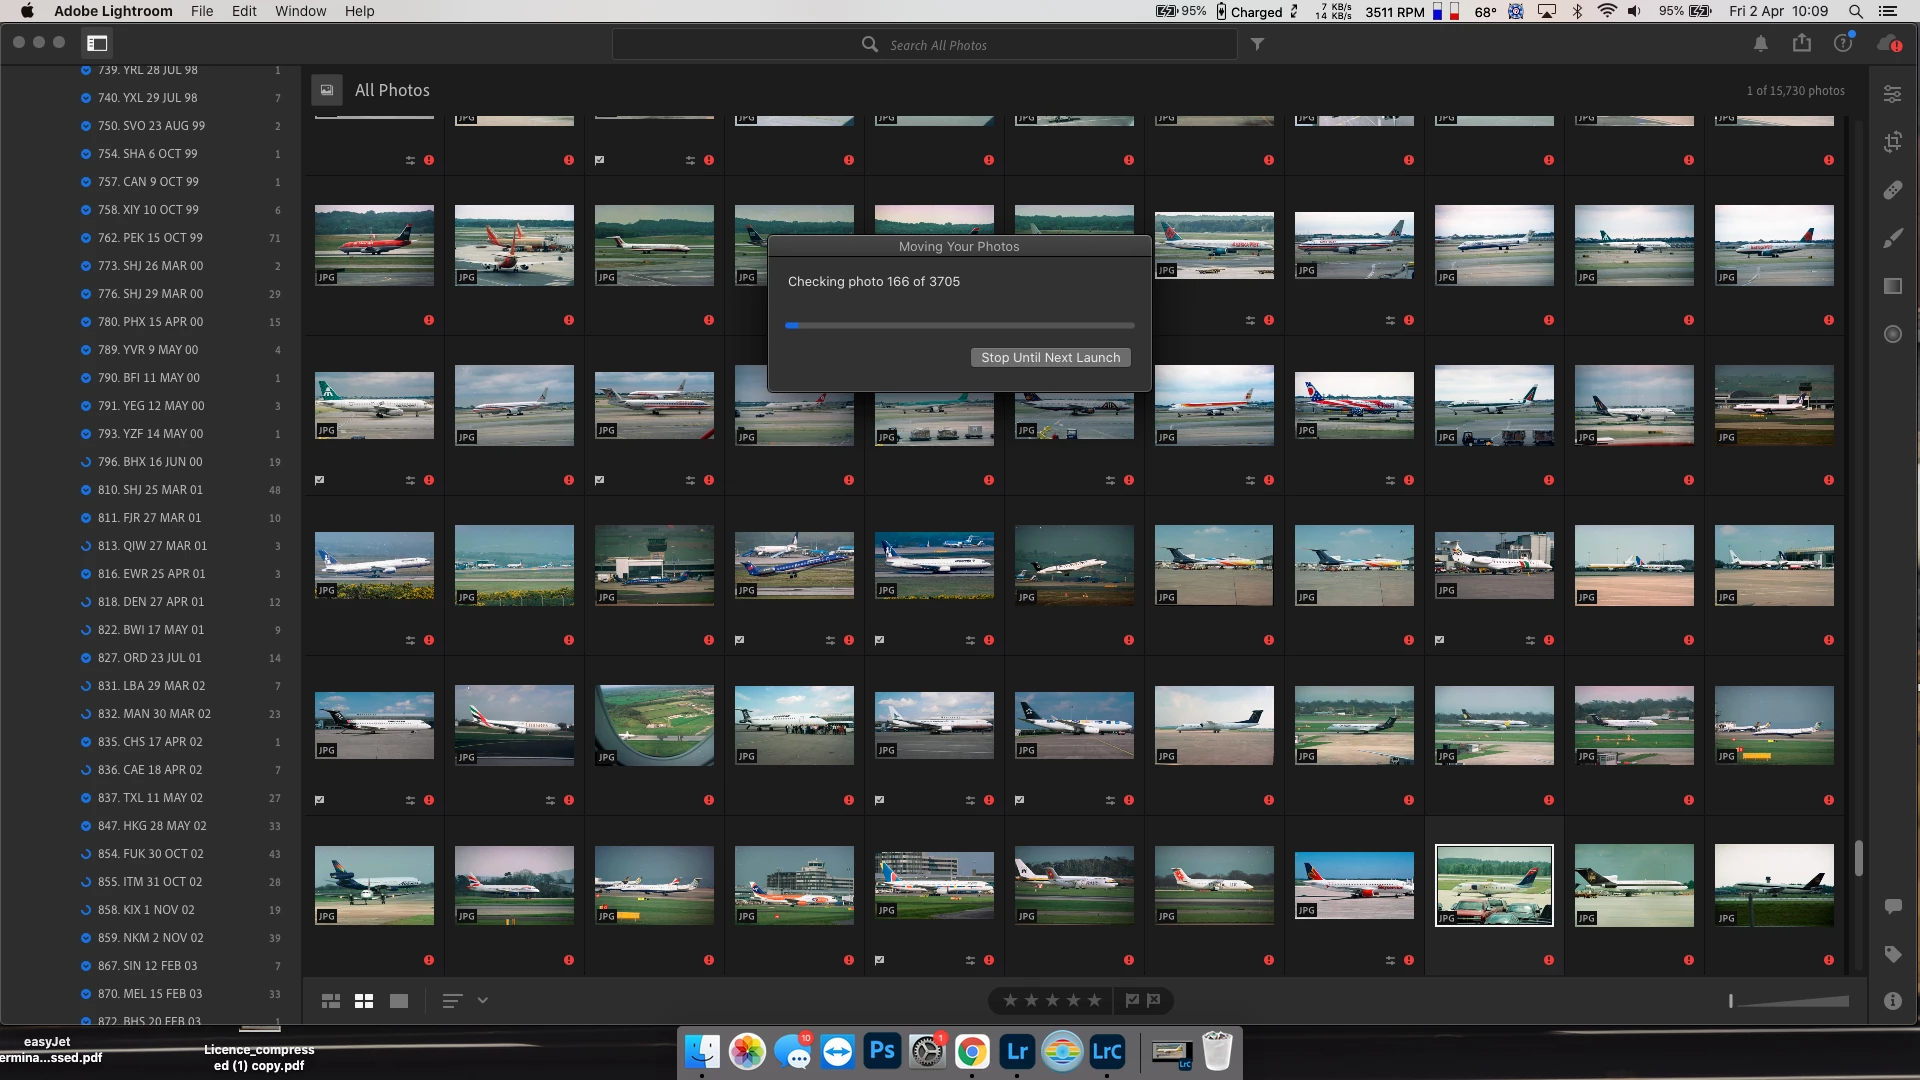Open the Edit sliders panel icon

(1892, 94)
